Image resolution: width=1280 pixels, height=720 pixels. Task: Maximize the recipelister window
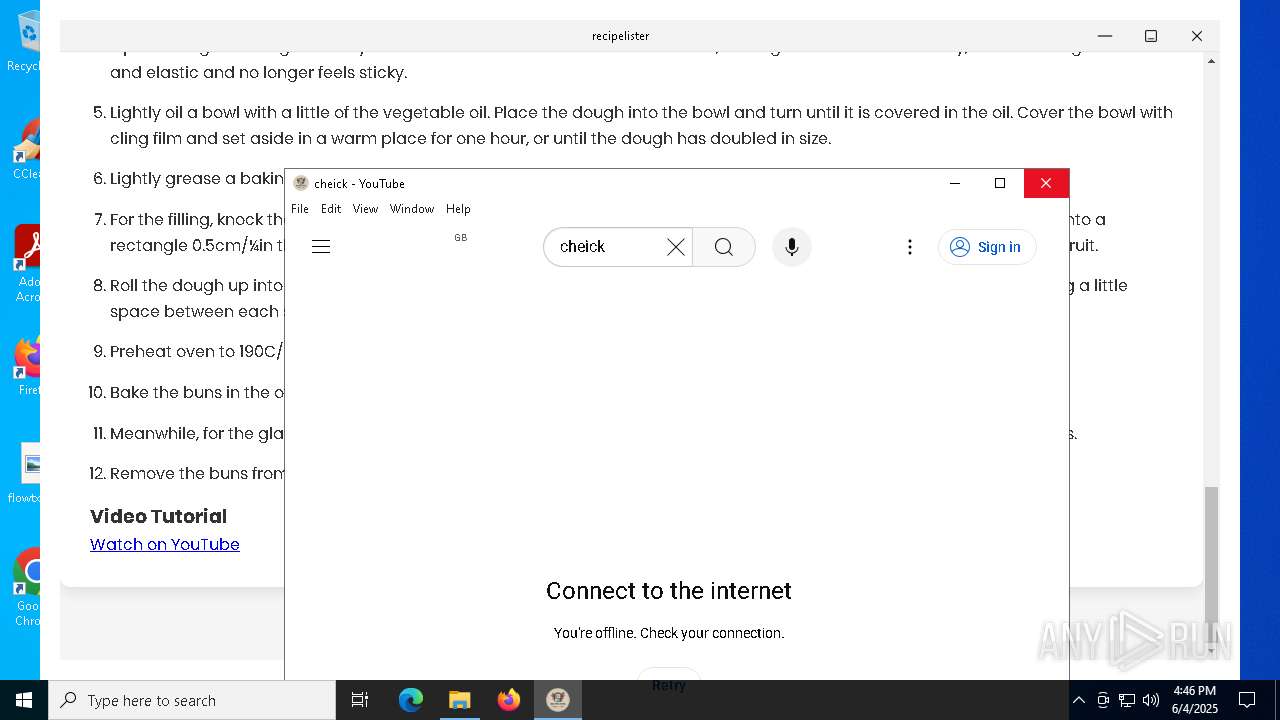click(1151, 36)
